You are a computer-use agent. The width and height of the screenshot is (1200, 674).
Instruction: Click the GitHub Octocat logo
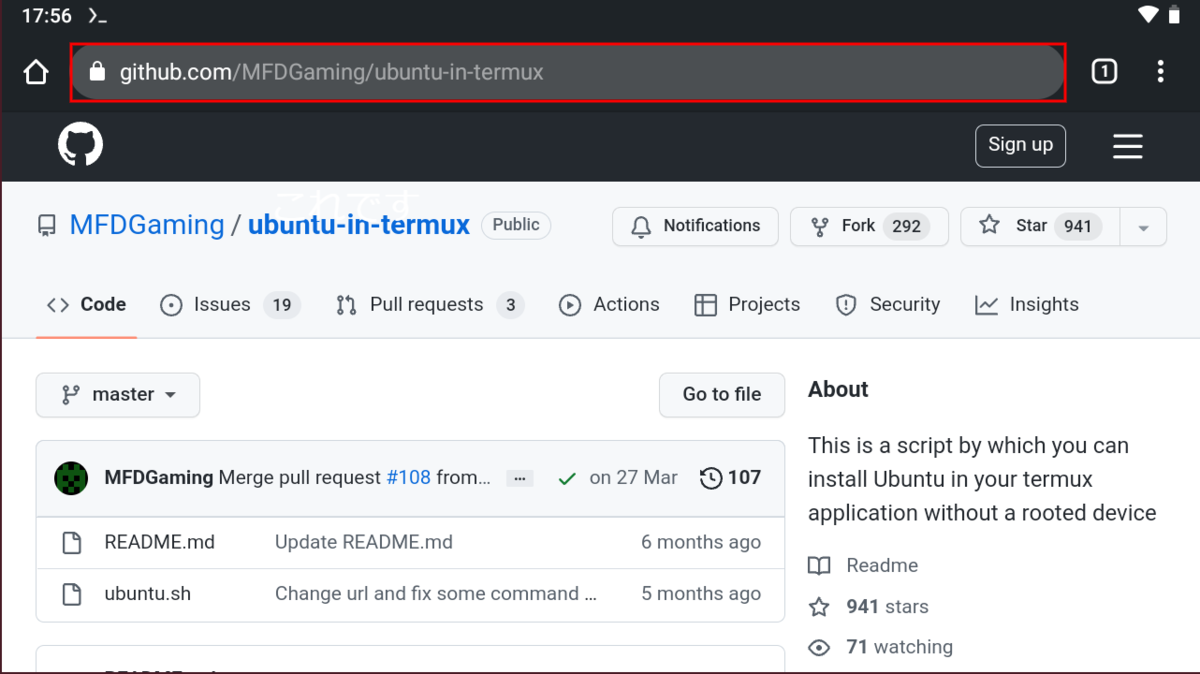80,145
